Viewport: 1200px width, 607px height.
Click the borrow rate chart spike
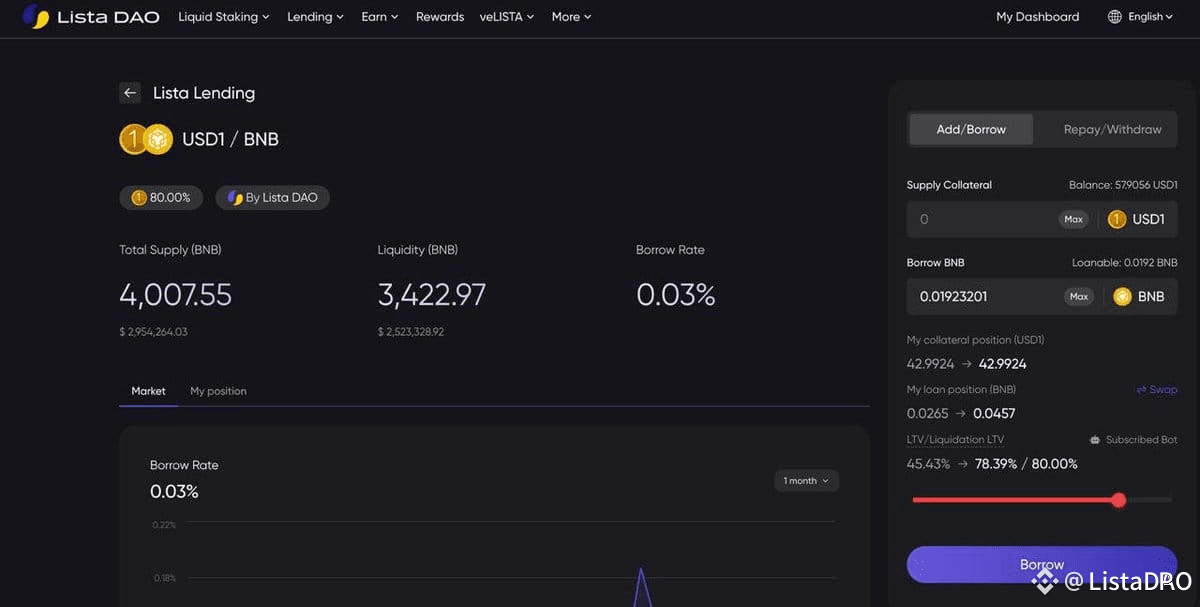[x=641, y=587]
